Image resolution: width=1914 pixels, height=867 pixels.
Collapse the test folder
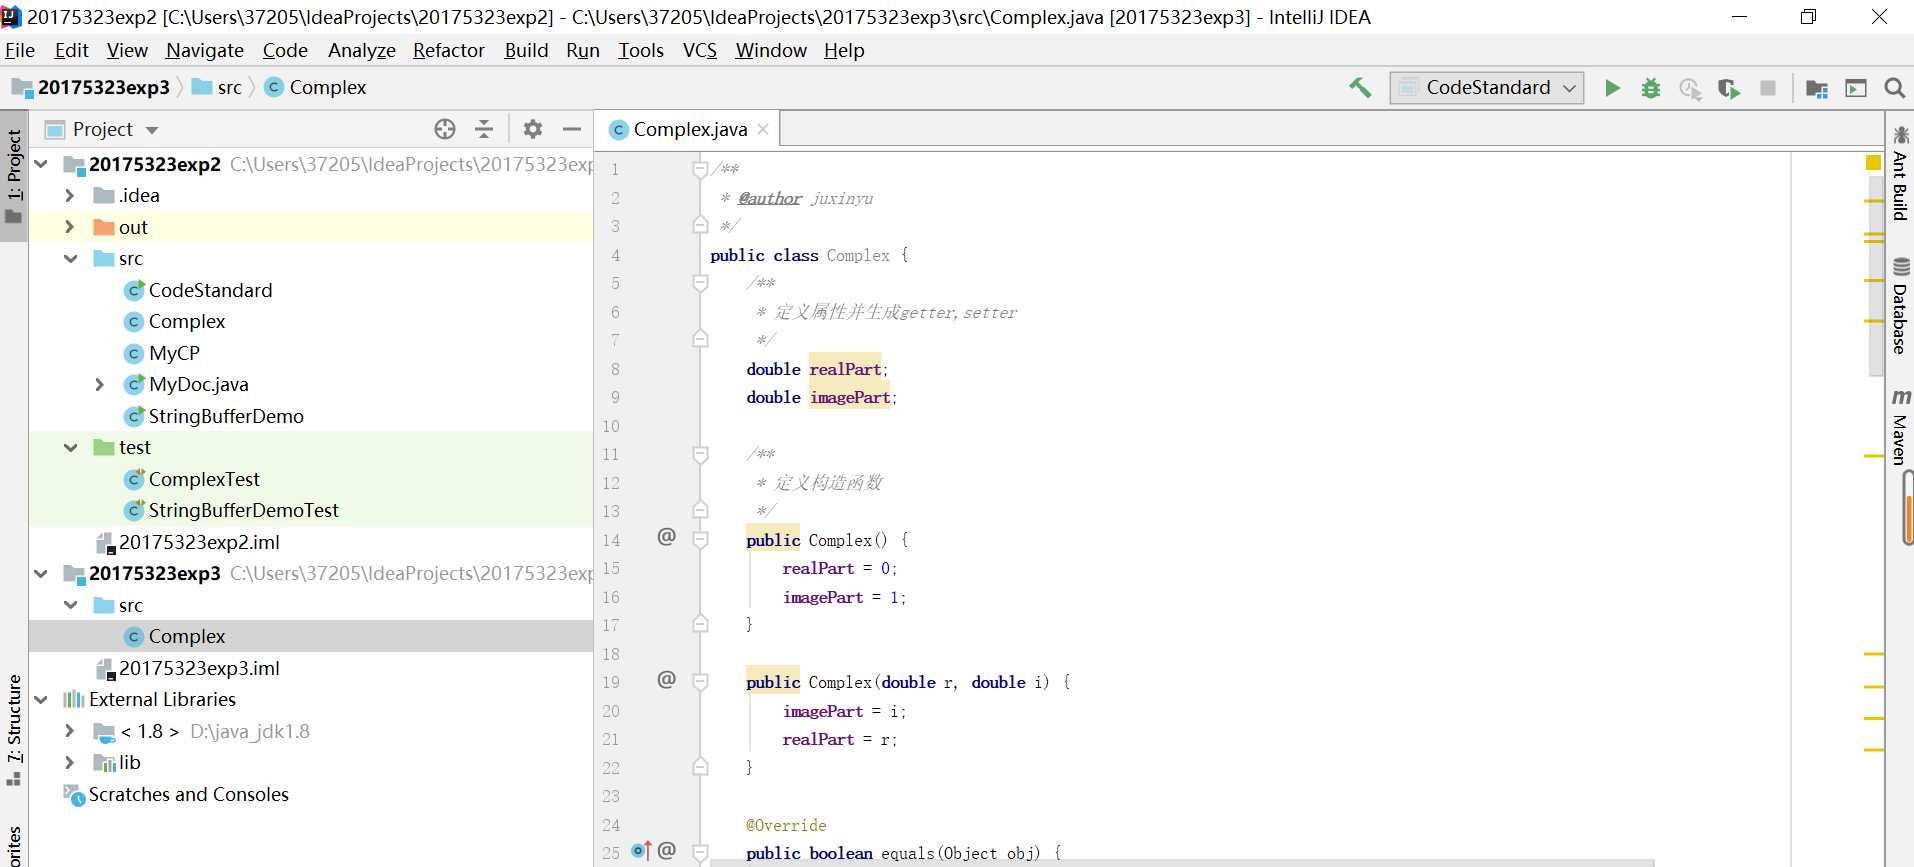[x=70, y=447]
